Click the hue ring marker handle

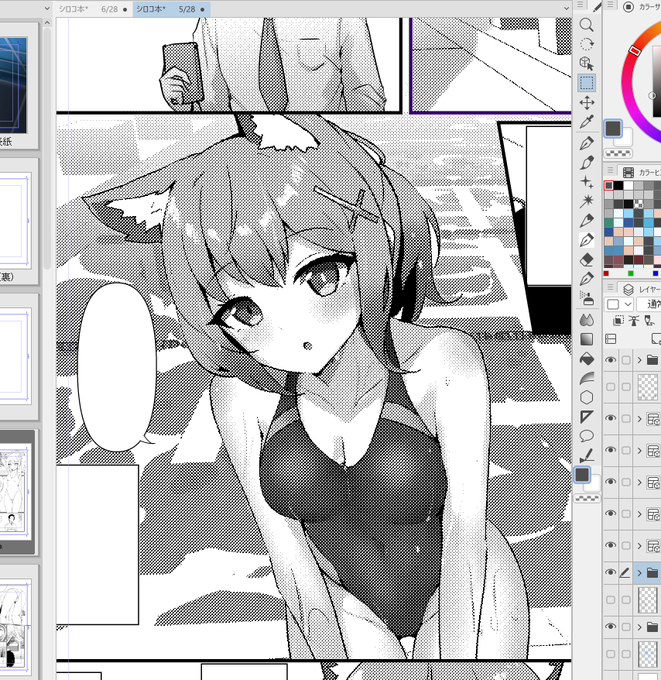(635, 50)
